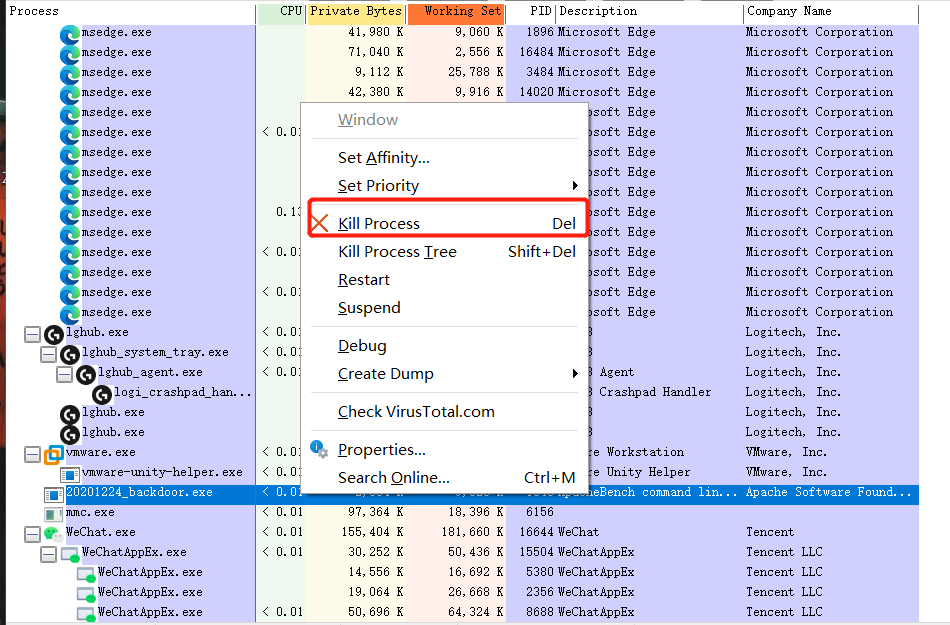
Task: Click WeChatAppEx.exe icon PID 5380
Action: coord(86,574)
